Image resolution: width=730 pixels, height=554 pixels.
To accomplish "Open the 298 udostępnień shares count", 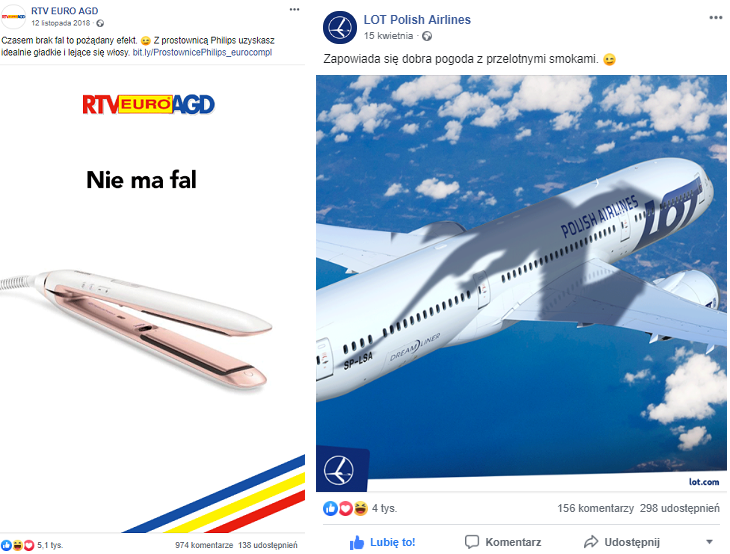I will [680, 508].
